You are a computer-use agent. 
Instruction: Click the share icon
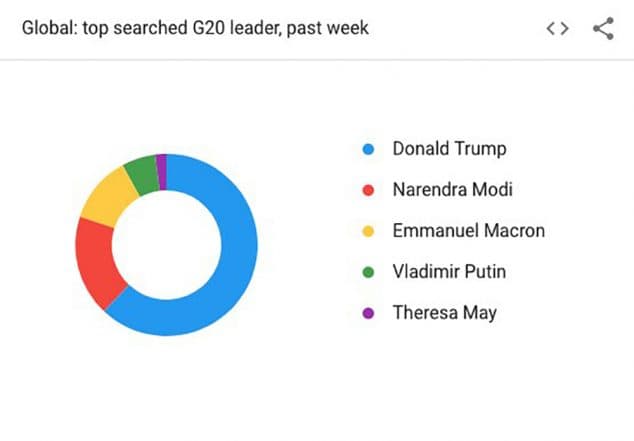coord(603,29)
